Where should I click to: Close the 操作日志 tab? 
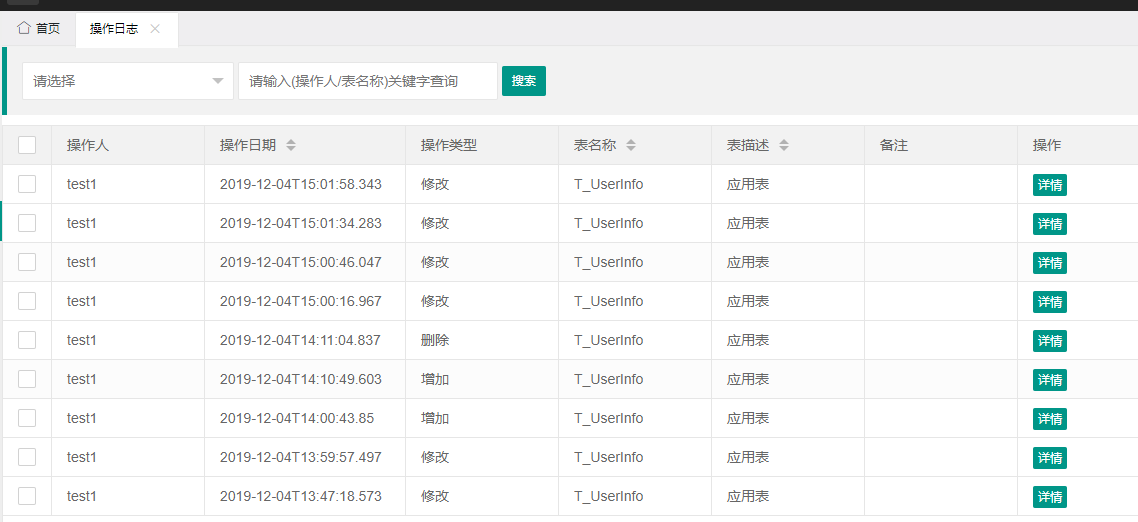tap(155, 29)
